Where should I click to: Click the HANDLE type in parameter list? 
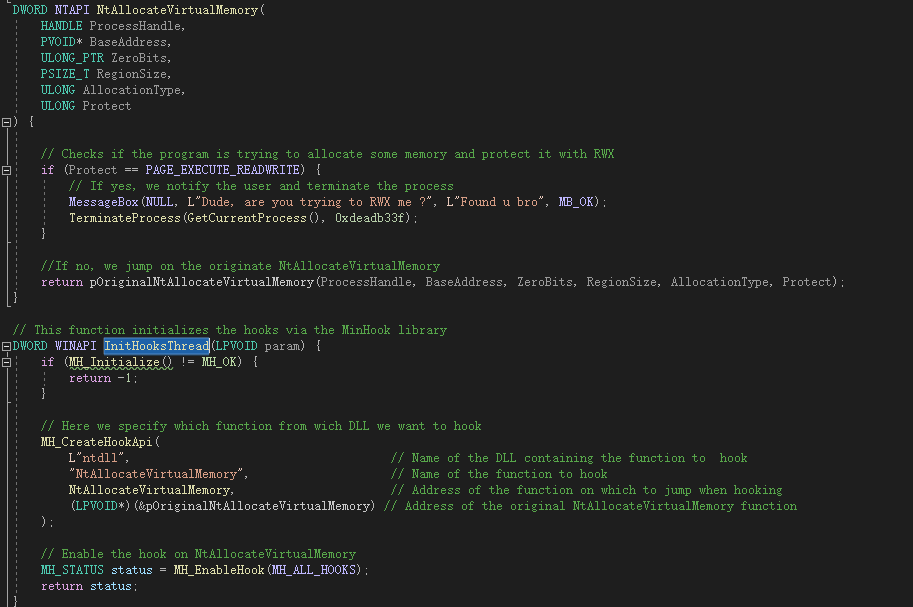(x=61, y=26)
